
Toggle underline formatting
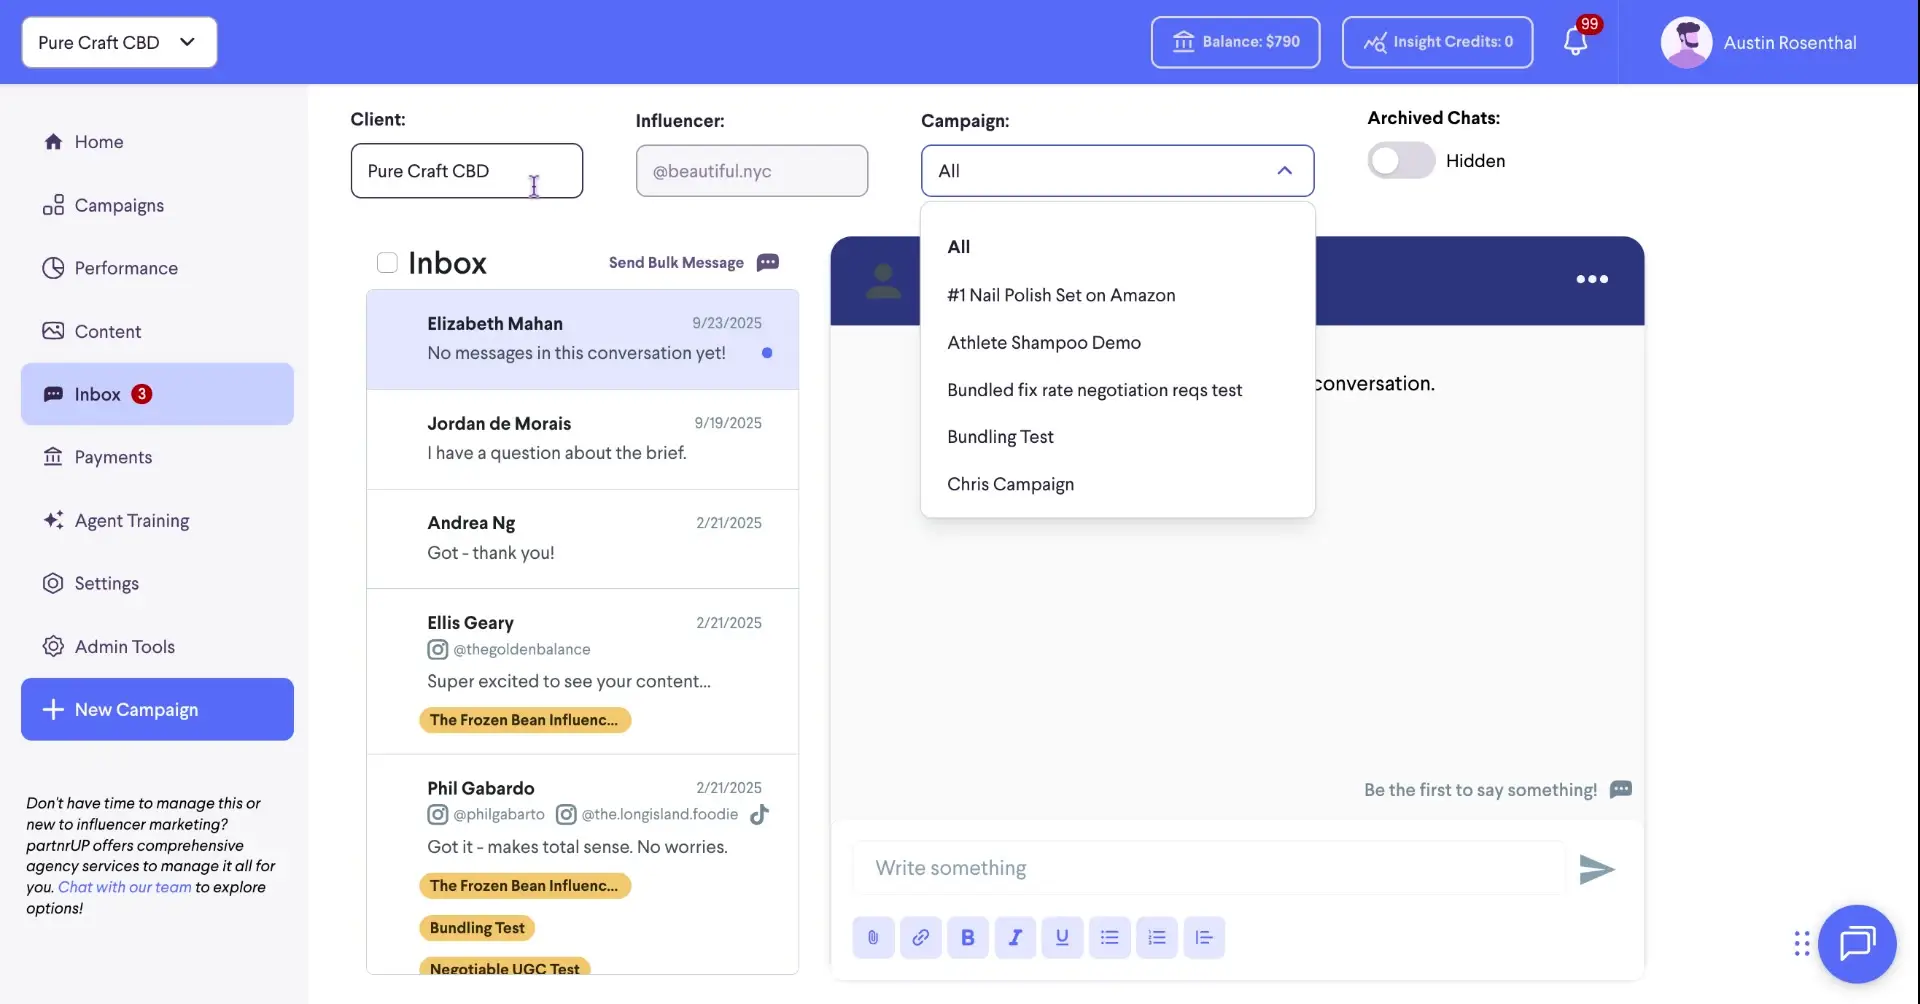click(x=1062, y=937)
